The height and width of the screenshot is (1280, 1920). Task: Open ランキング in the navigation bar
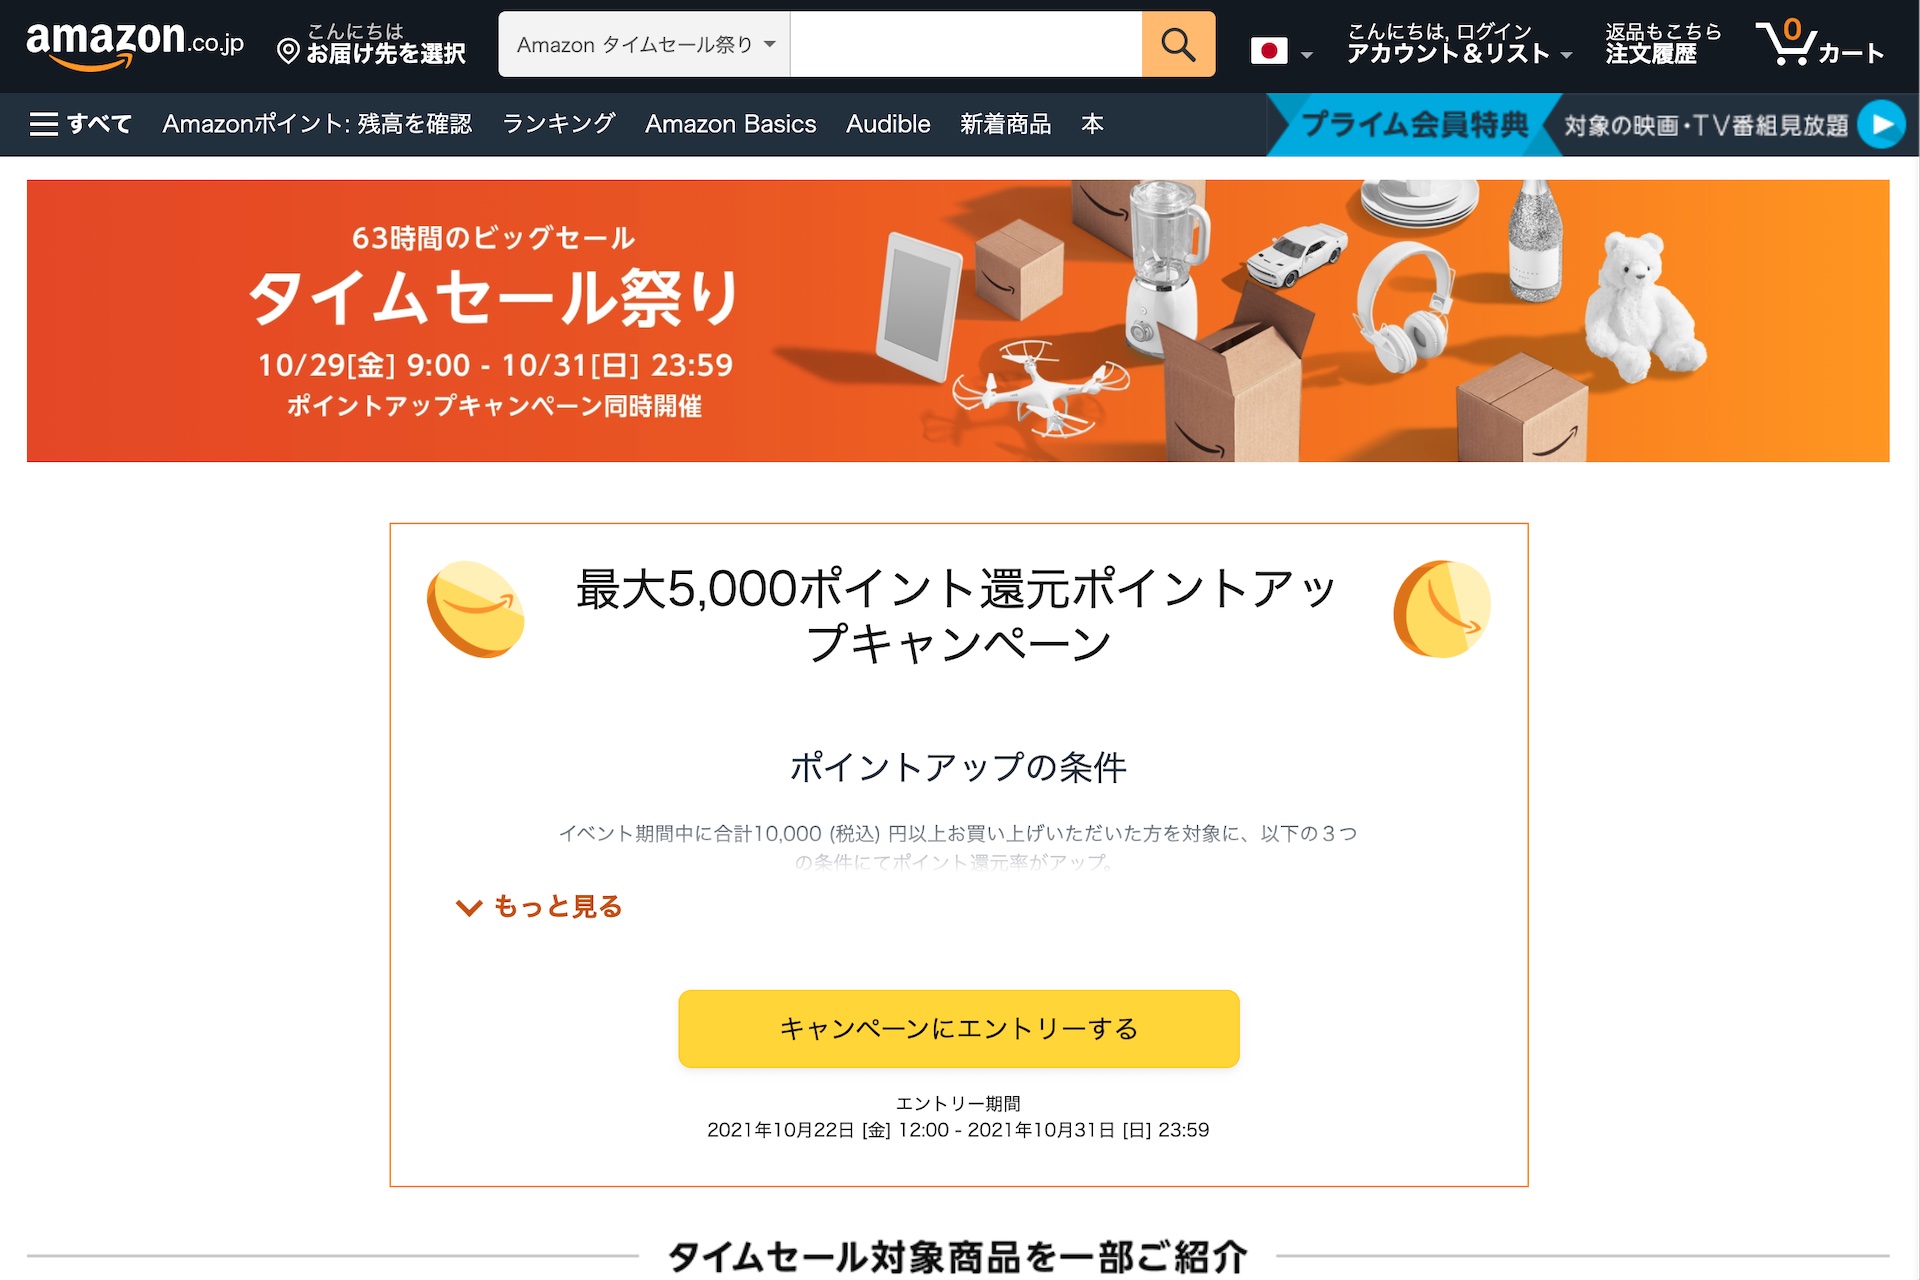click(x=558, y=124)
